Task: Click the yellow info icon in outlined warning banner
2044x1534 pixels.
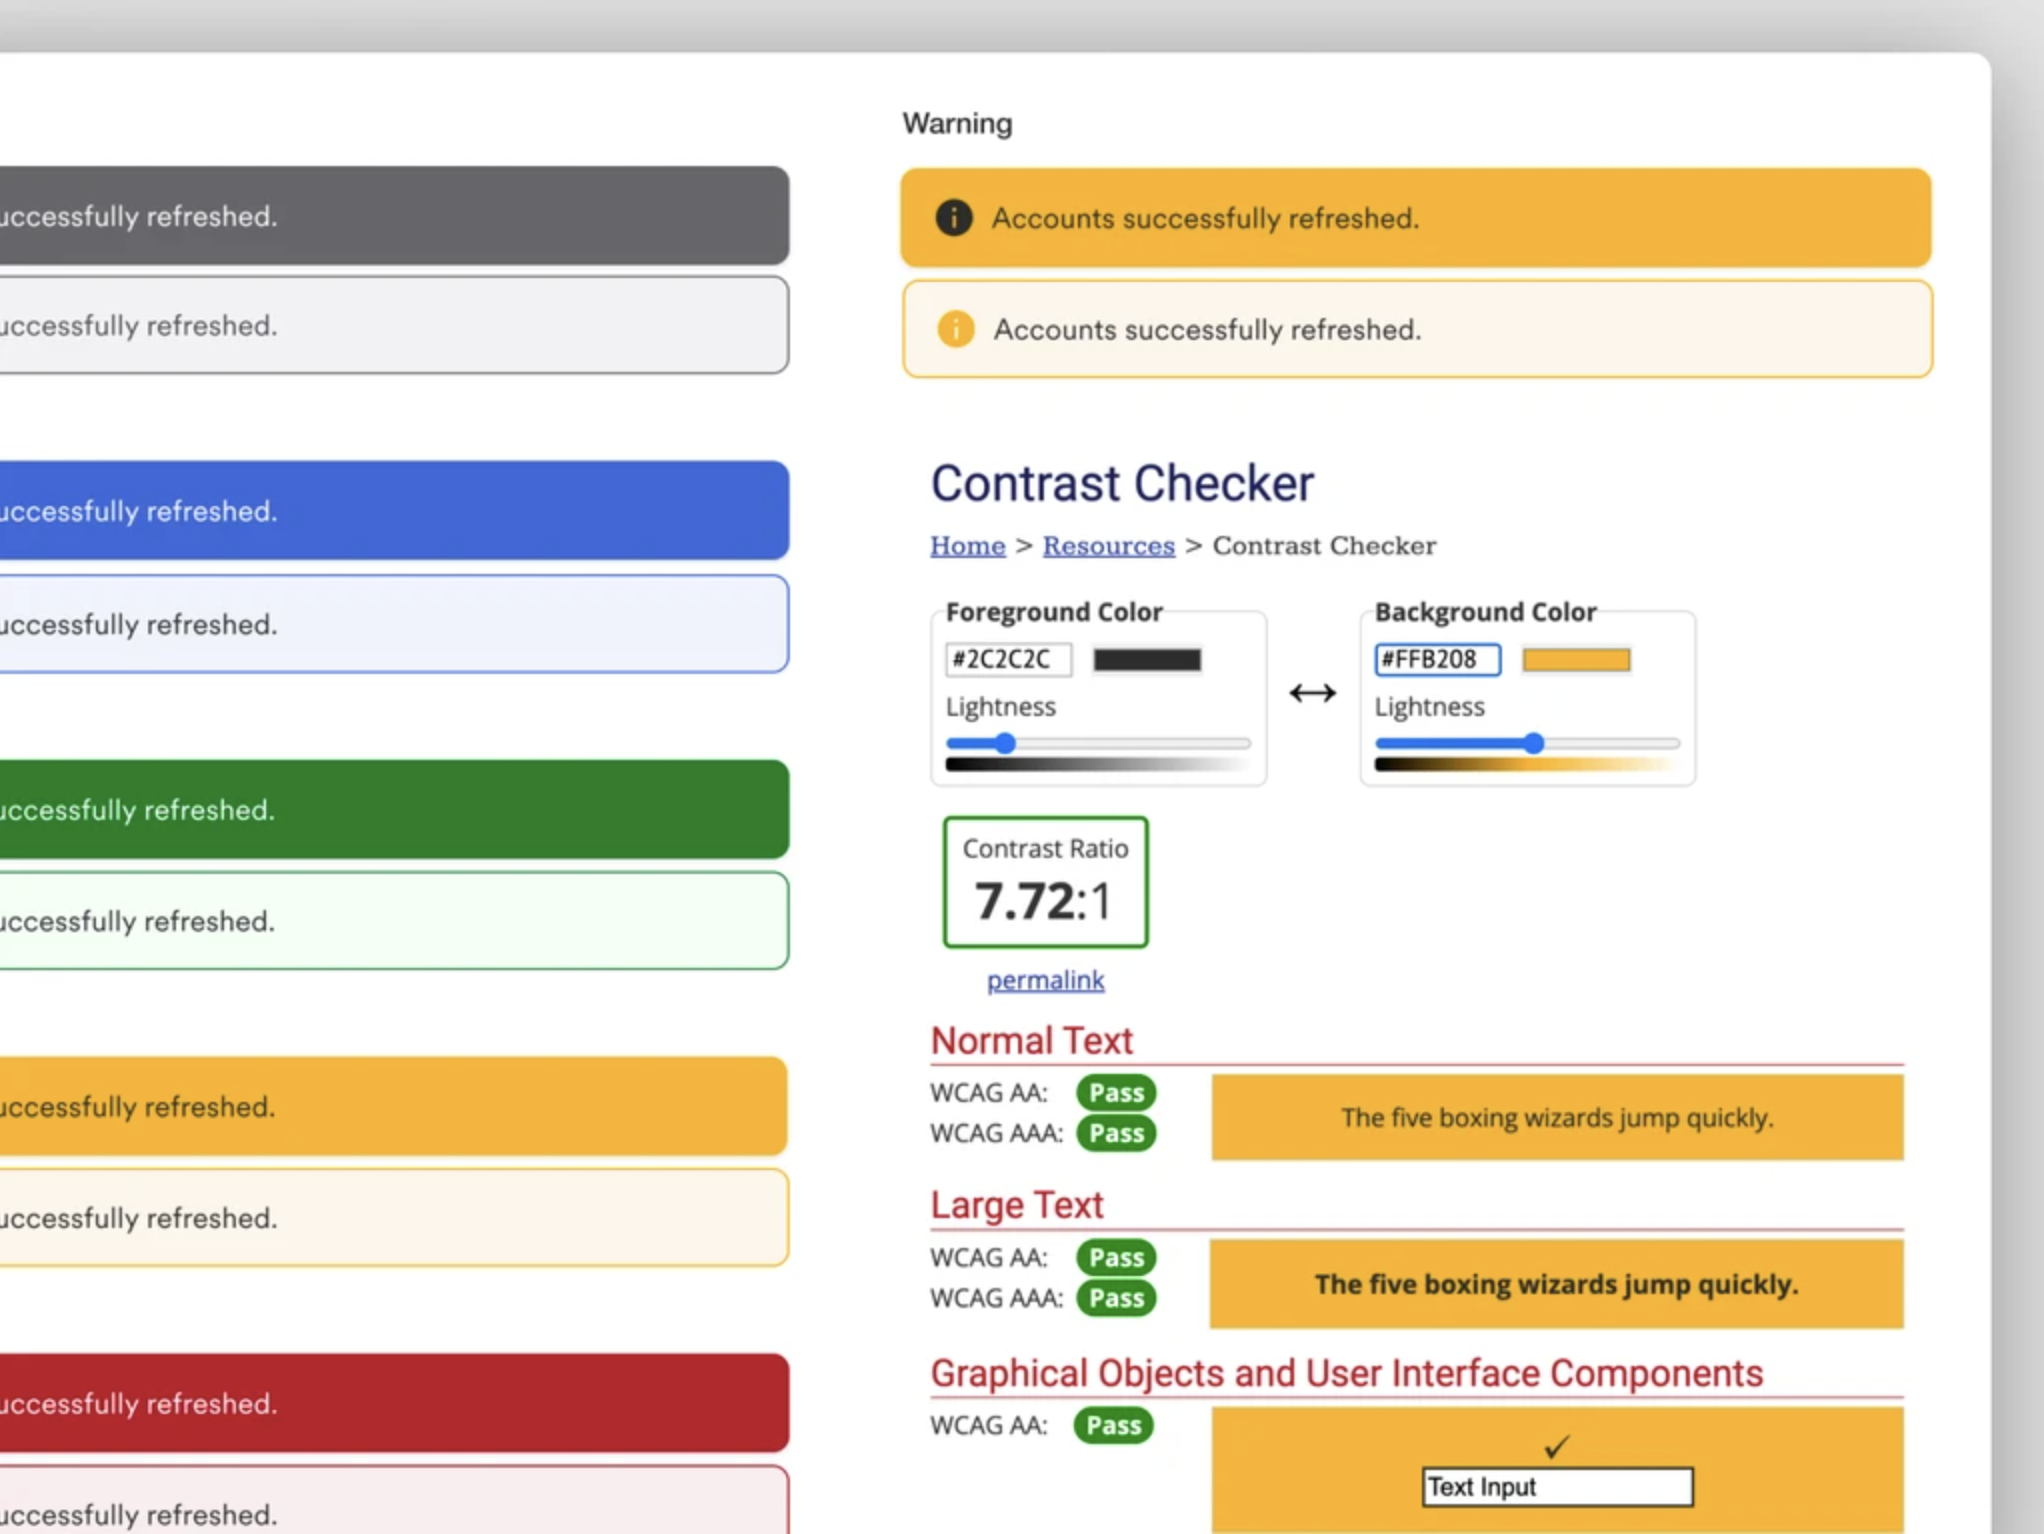Action: [955, 329]
